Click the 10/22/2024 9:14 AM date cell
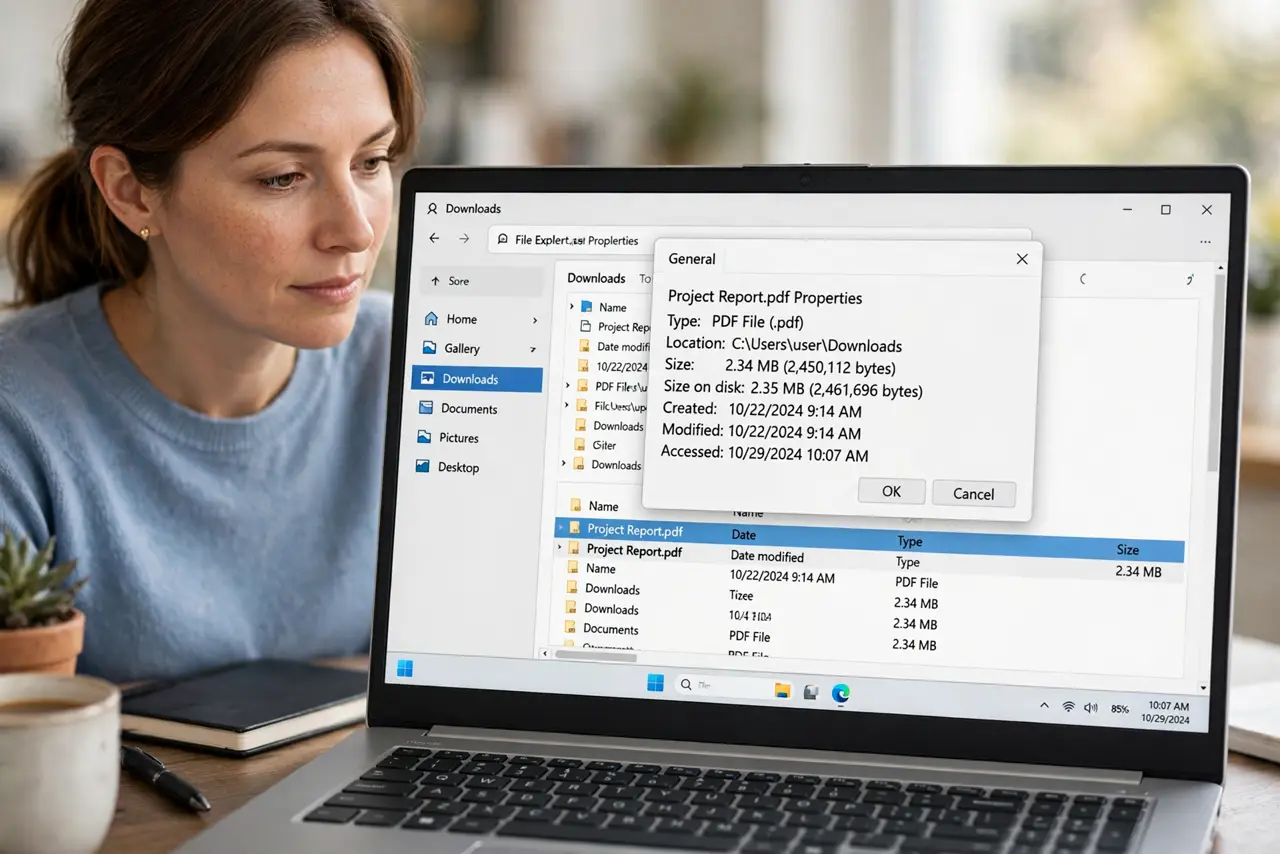 pyautogui.click(x=782, y=577)
